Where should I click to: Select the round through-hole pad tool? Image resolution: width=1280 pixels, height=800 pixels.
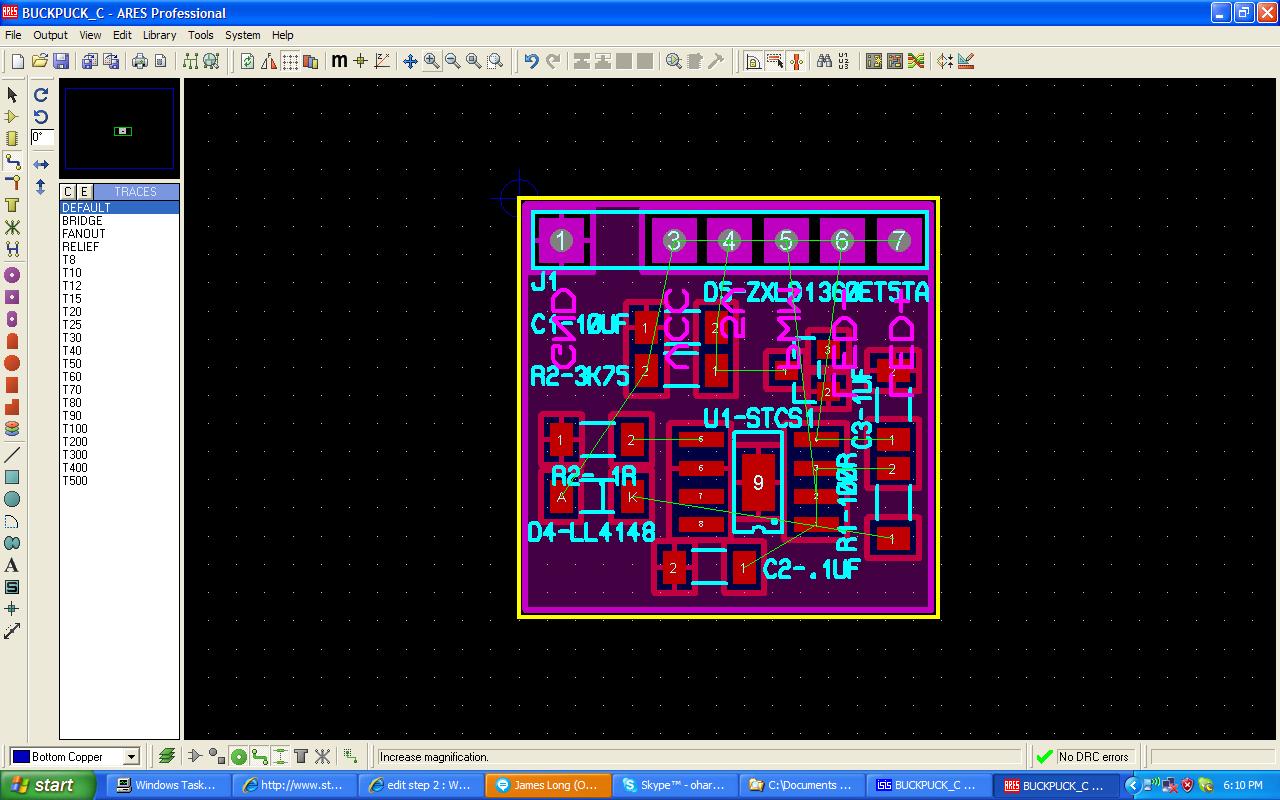[x=12, y=275]
